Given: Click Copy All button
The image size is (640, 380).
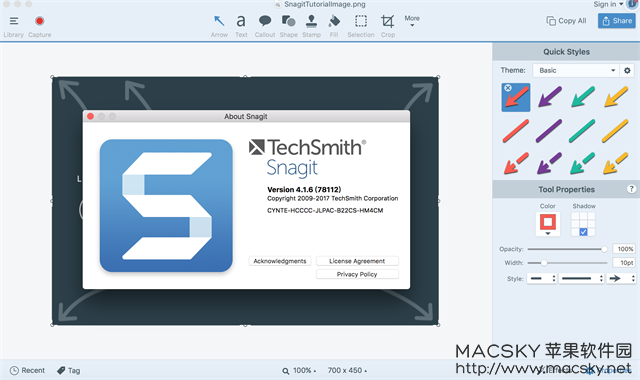Looking at the screenshot, I should [x=566, y=21].
